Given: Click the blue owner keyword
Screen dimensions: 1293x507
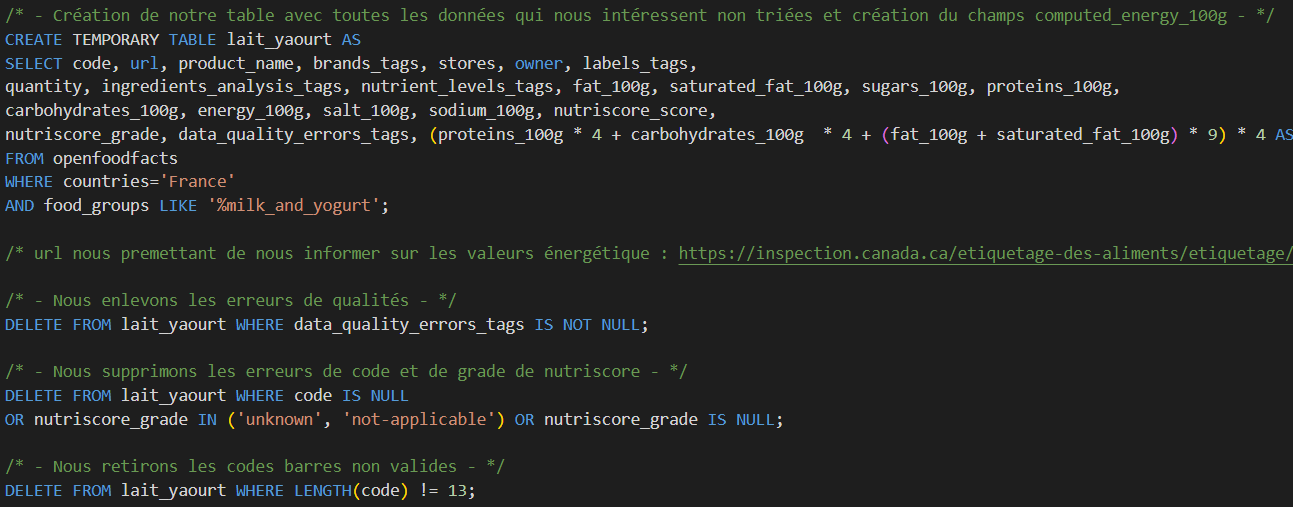Looking at the screenshot, I should click(539, 63).
